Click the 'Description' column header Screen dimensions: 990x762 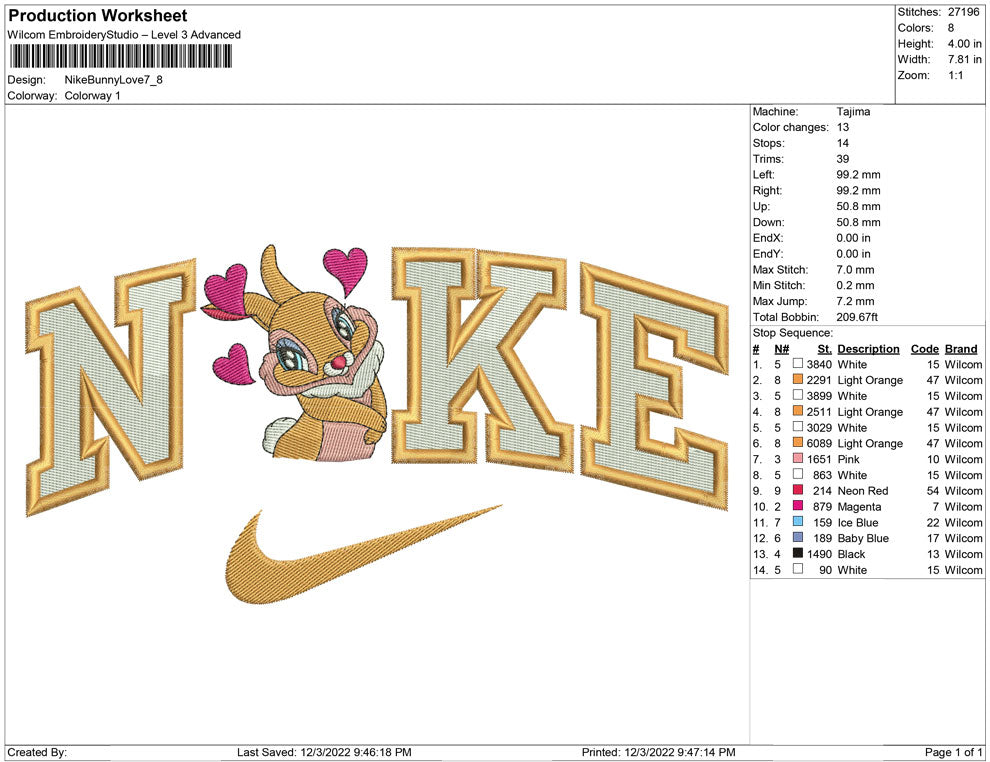pyautogui.click(x=868, y=348)
